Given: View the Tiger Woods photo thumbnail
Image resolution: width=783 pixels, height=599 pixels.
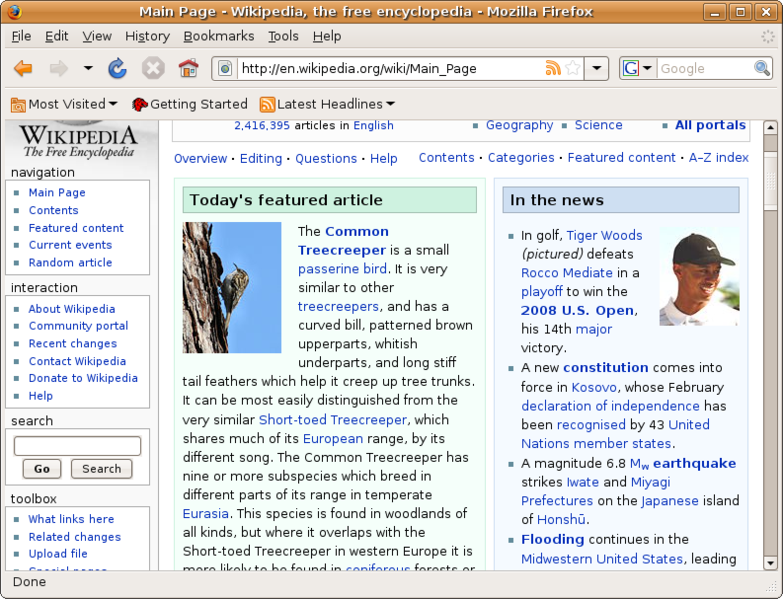Looking at the screenshot, I should 699,278.
